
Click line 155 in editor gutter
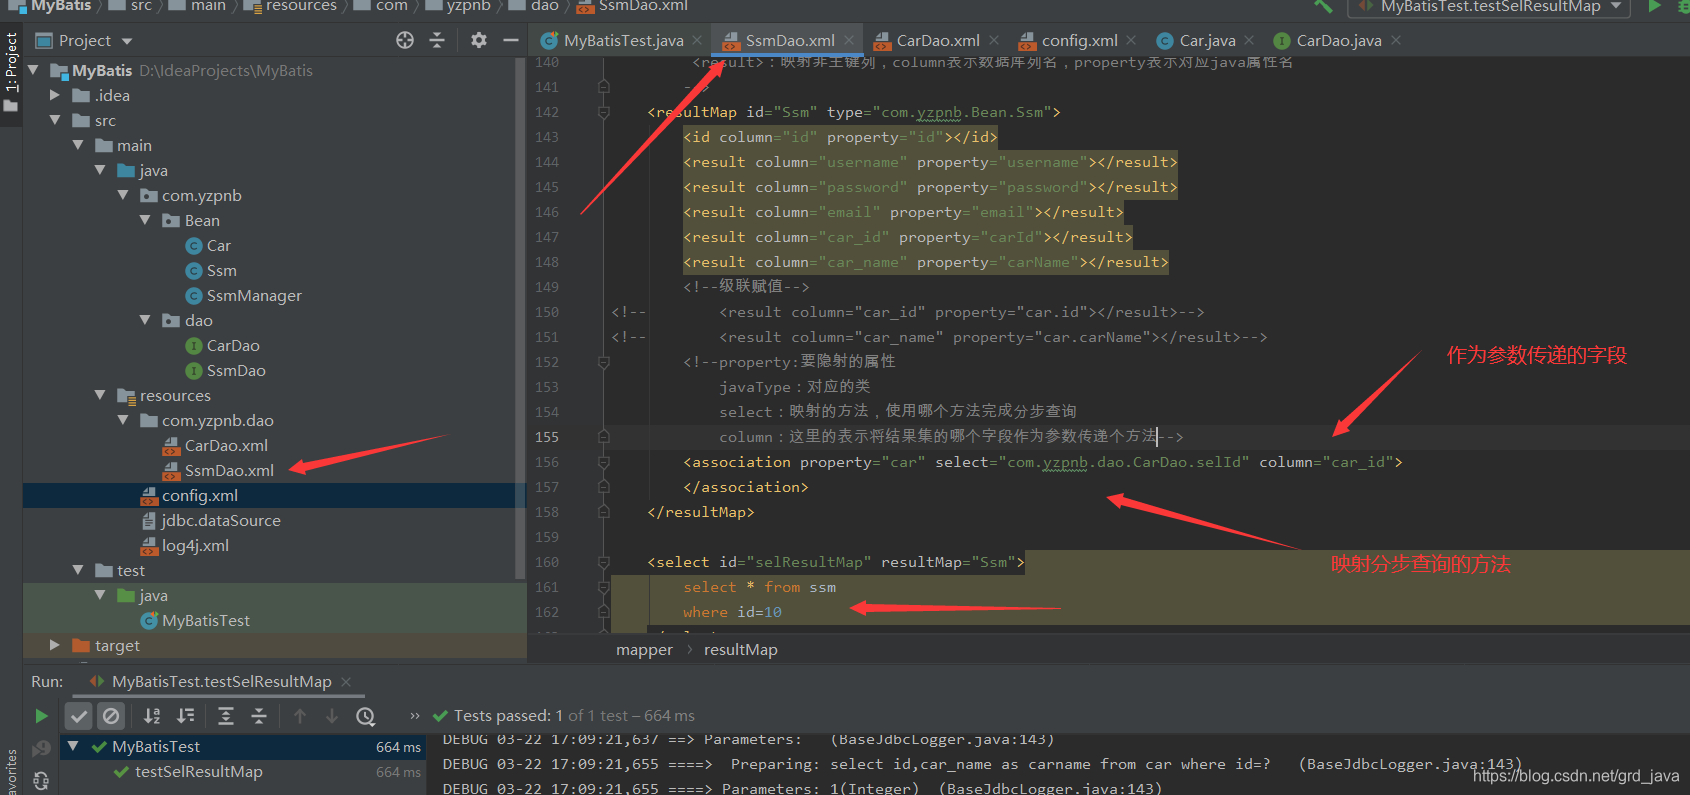(x=547, y=437)
